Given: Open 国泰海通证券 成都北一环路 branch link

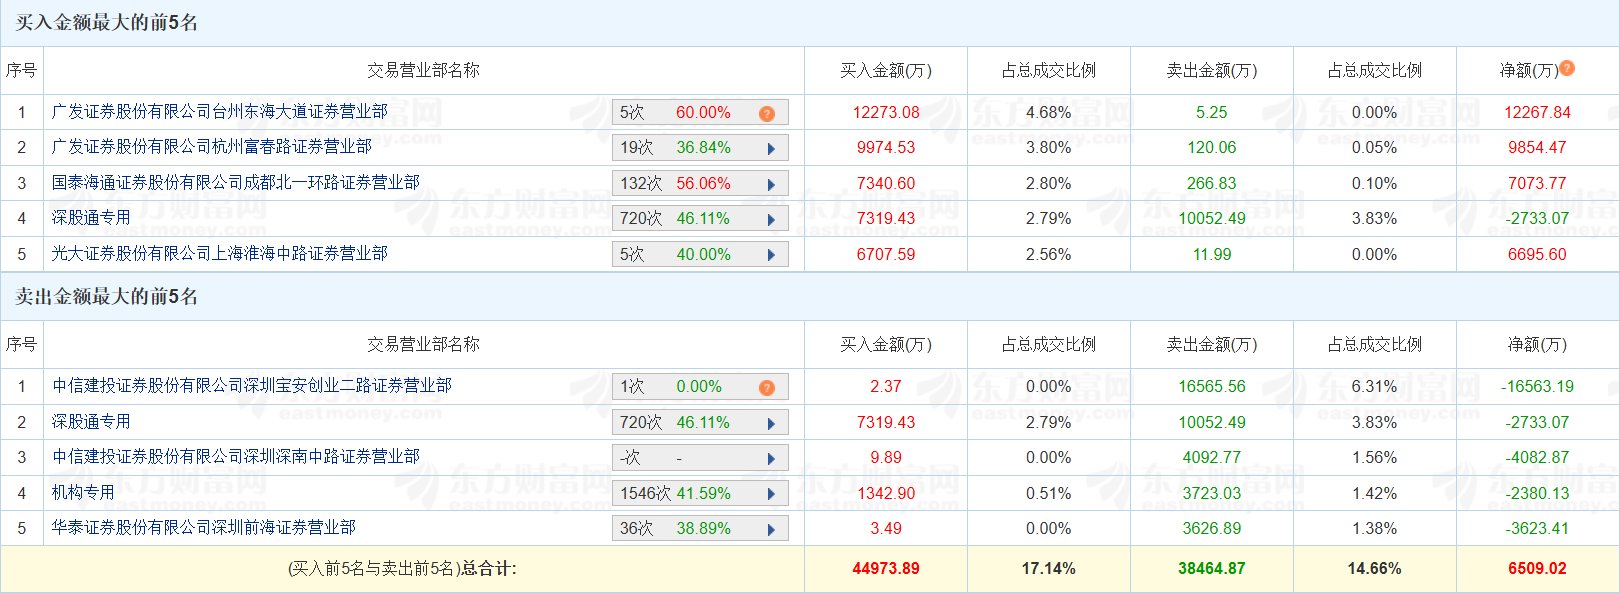Looking at the screenshot, I should click(235, 182).
